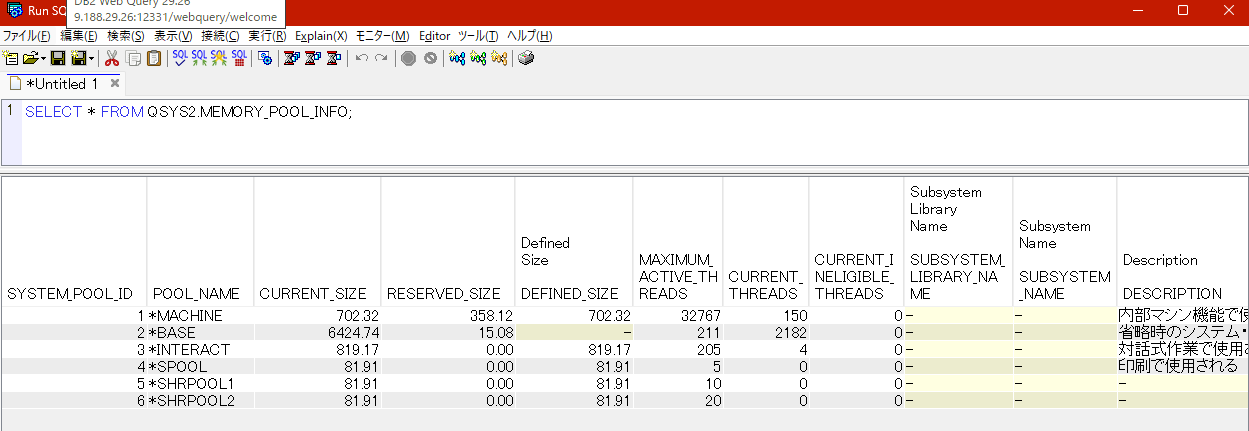Open the 表示(V) menu
The width and height of the screenshot is (1249, 431).
[173, 36]
